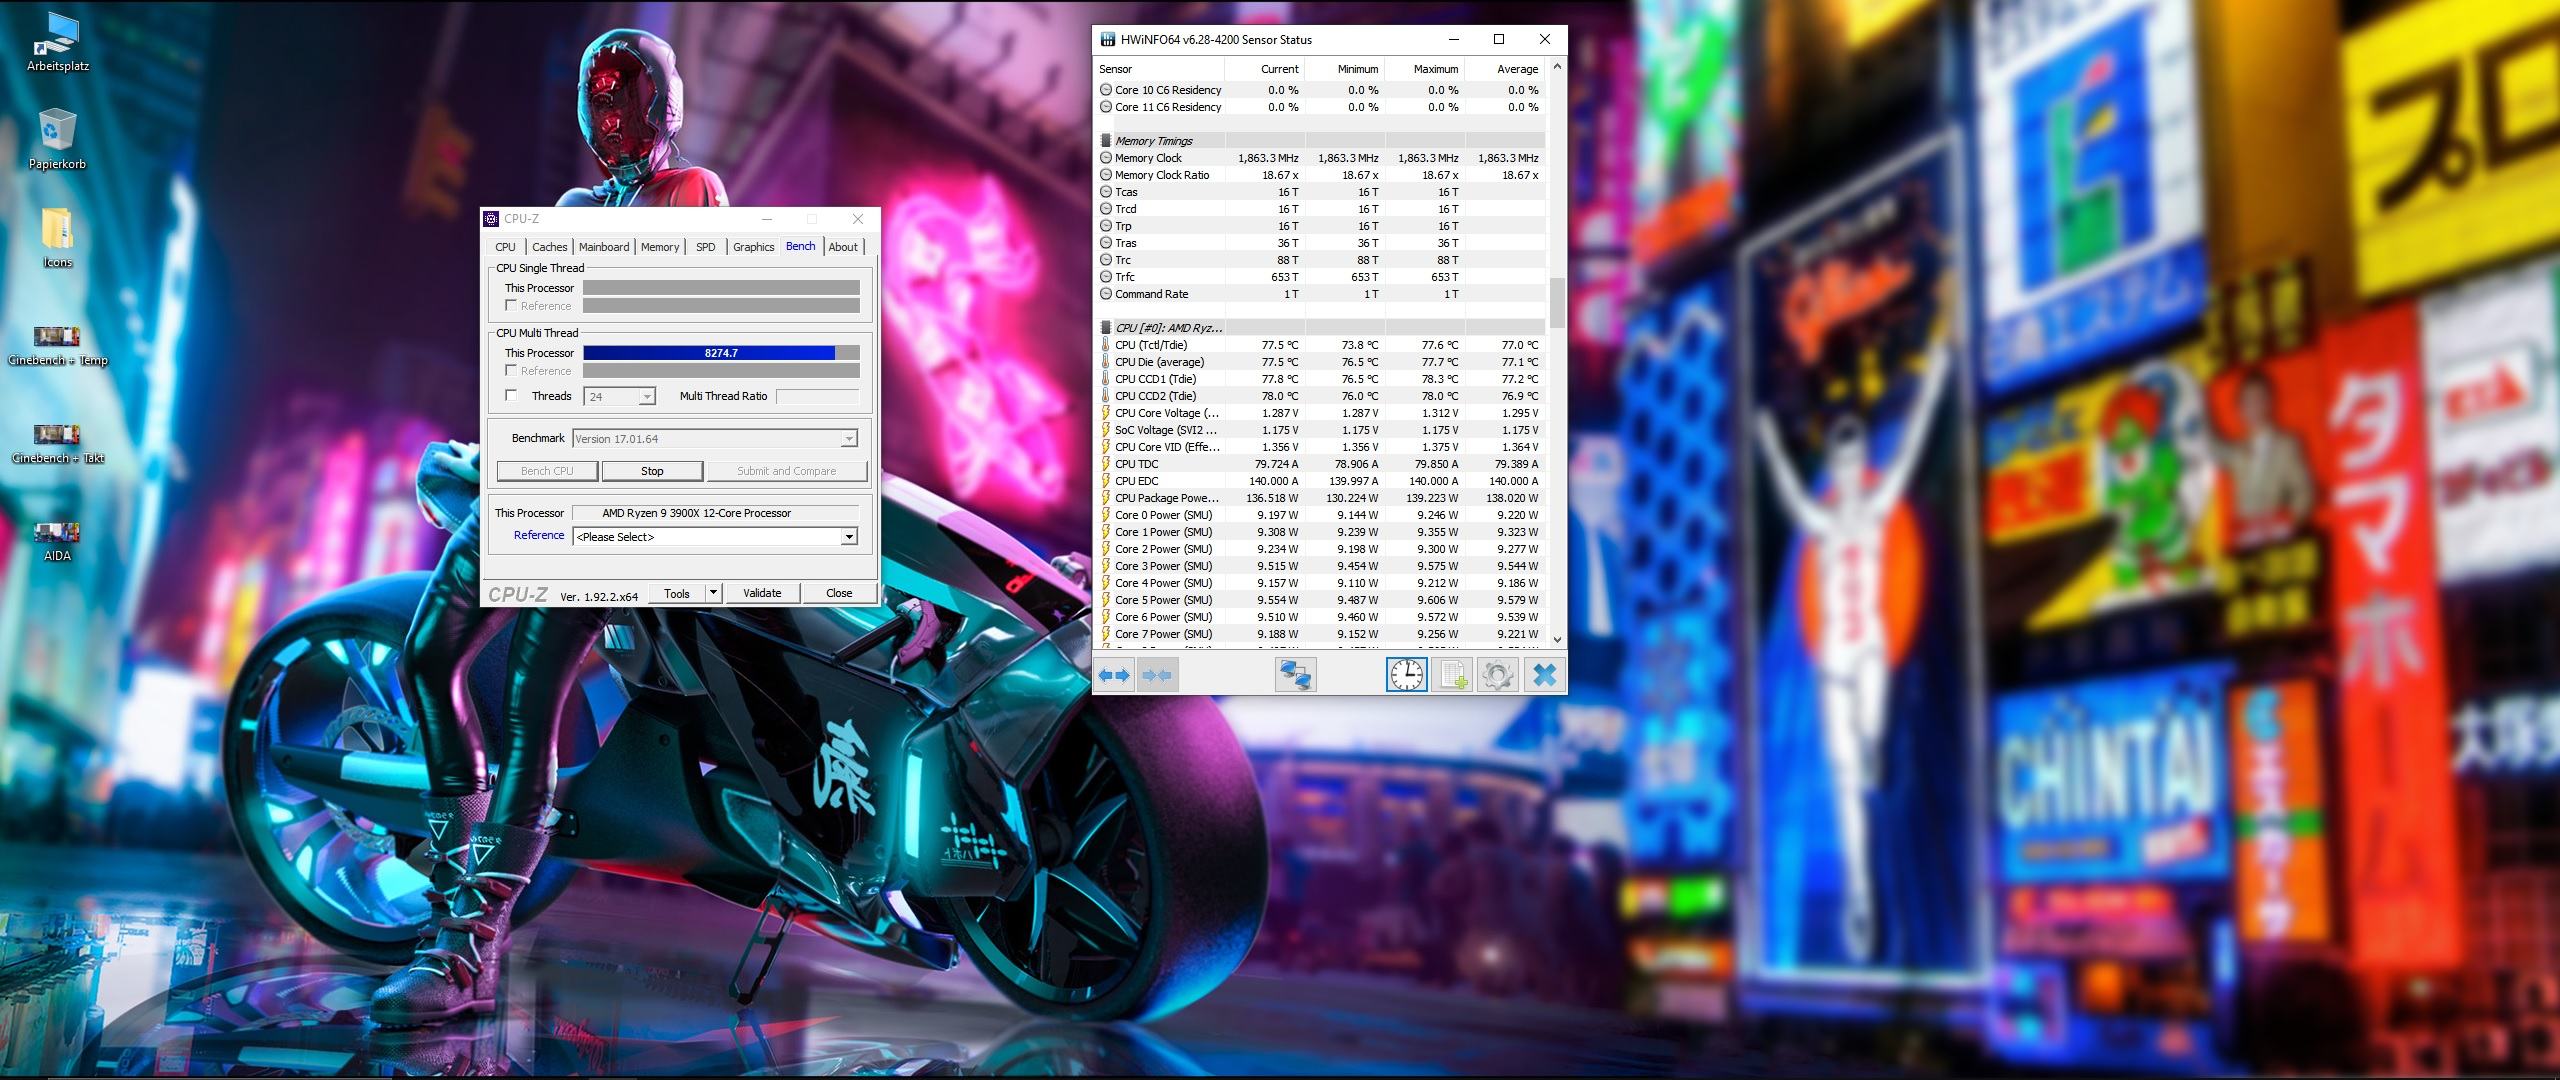Click HWiNFO clock reset timer icon

[1406, 676]
